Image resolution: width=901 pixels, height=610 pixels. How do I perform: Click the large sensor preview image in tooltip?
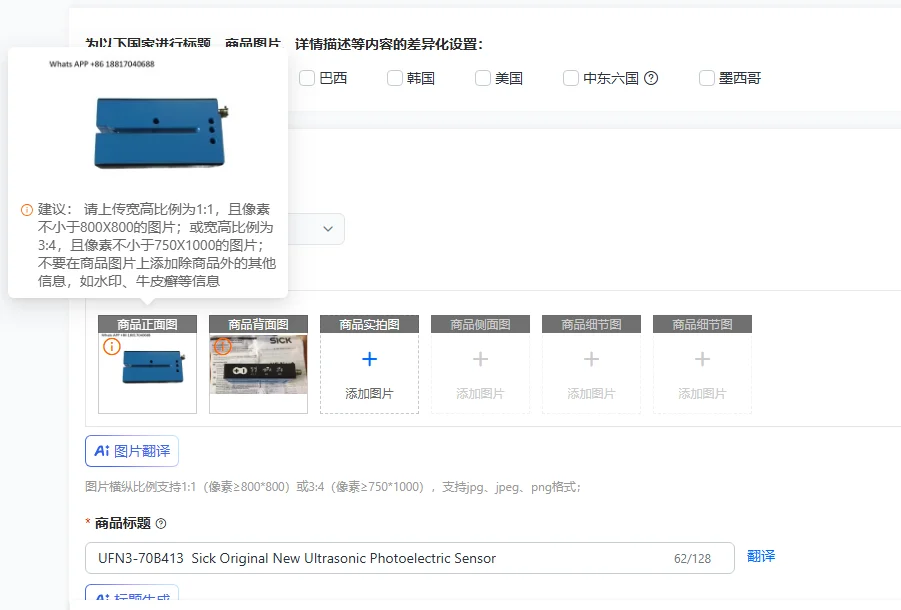pos(161,133)
